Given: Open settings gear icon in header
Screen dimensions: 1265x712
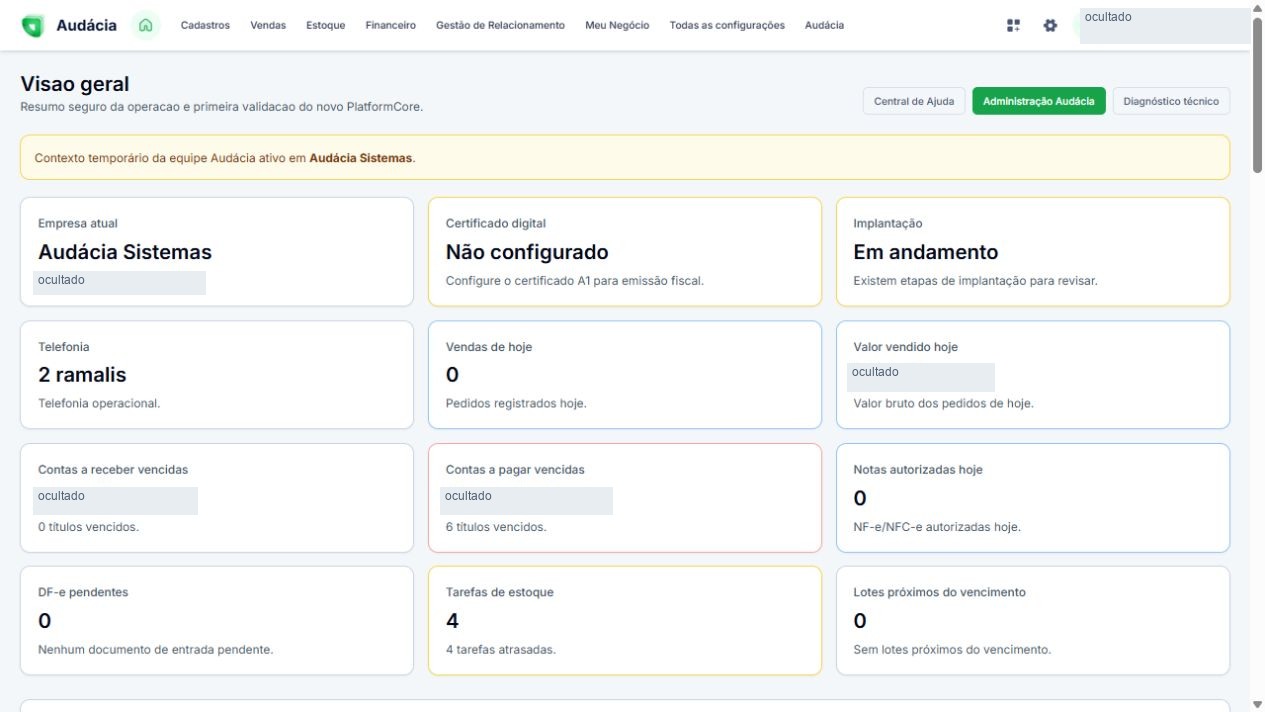Looking at the screenshot, I should [x=1050, y=25].
